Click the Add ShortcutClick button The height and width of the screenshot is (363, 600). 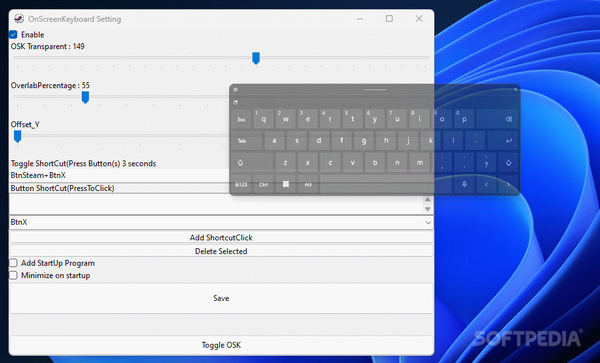click(x=221, y=238)
